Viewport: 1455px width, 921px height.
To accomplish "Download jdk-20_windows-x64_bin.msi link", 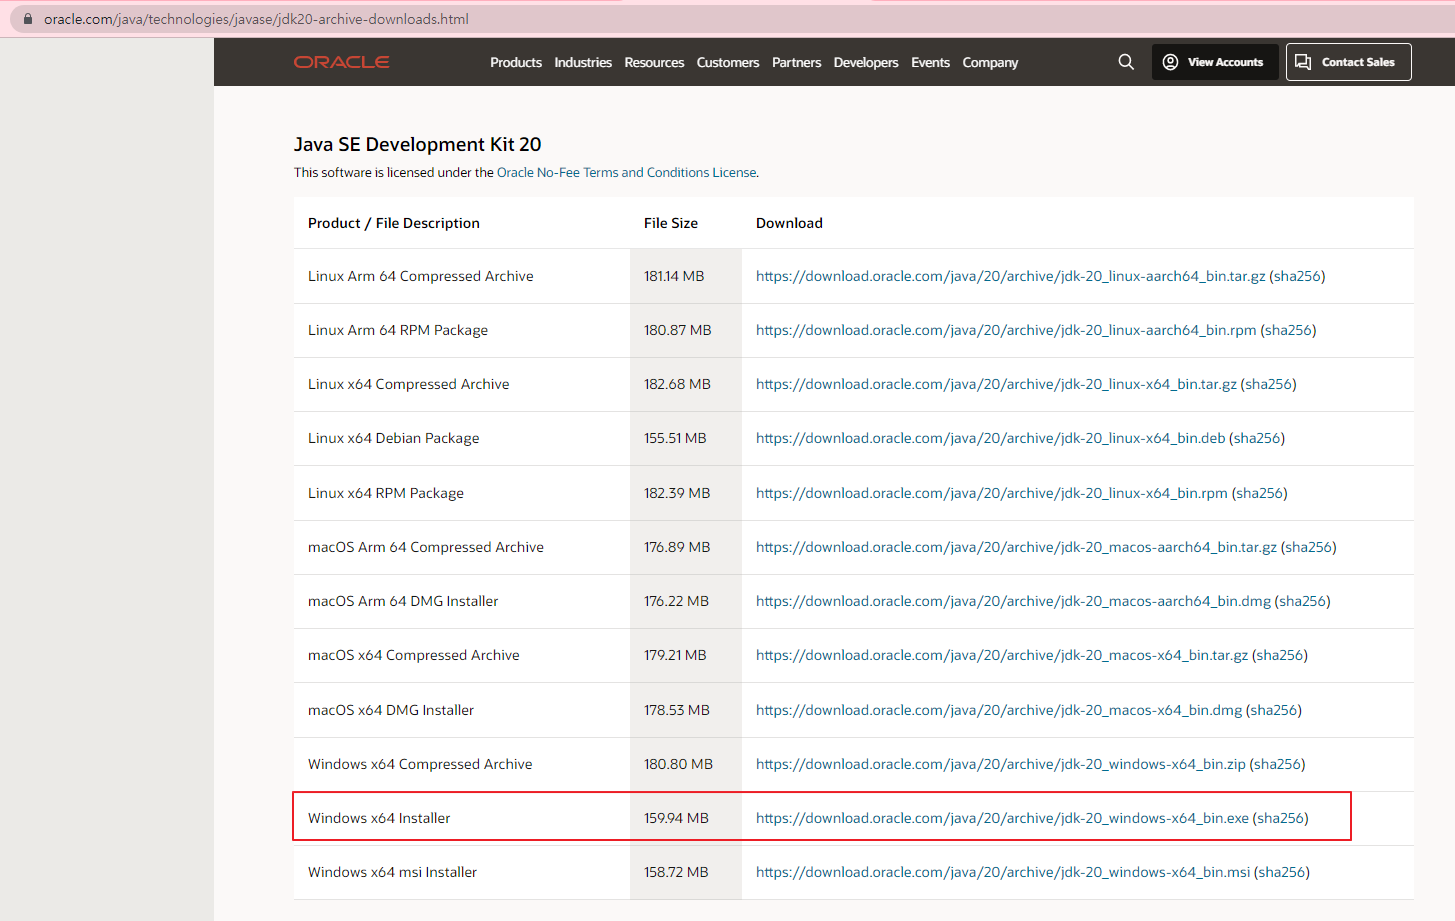I will click(1003, 872).
